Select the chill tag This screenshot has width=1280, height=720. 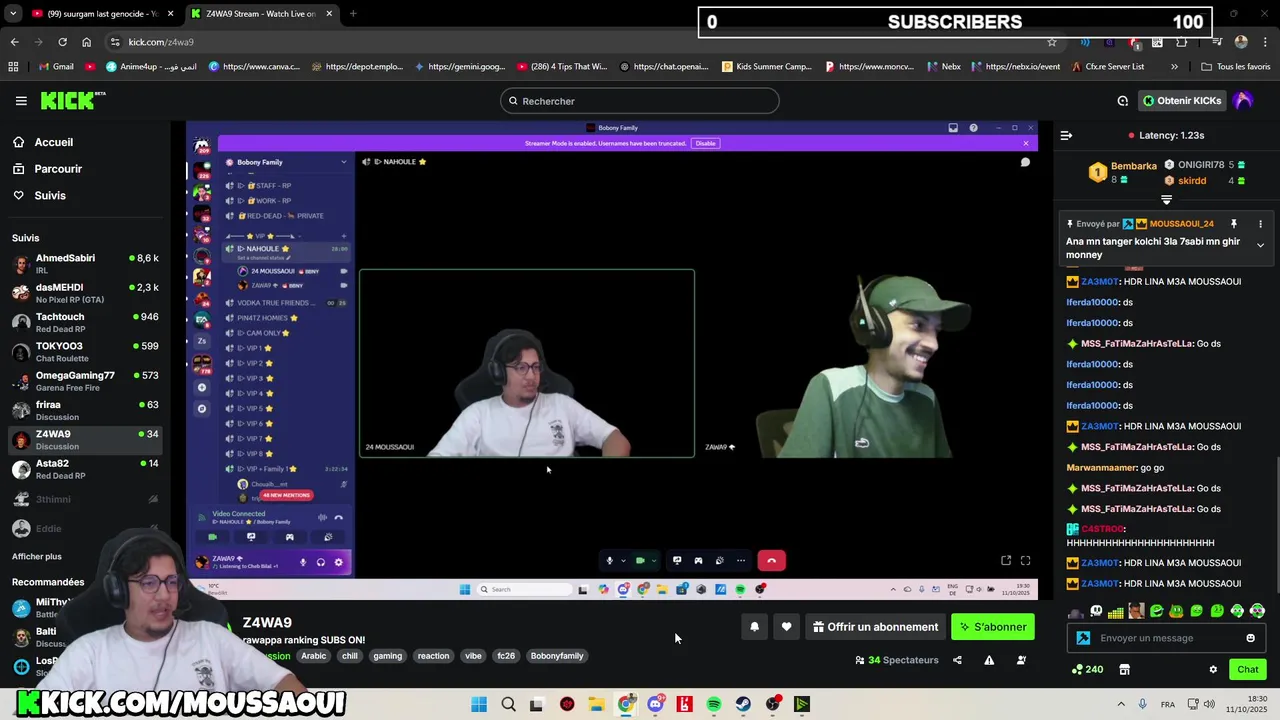pyautogui.click(x=349, y=656)
